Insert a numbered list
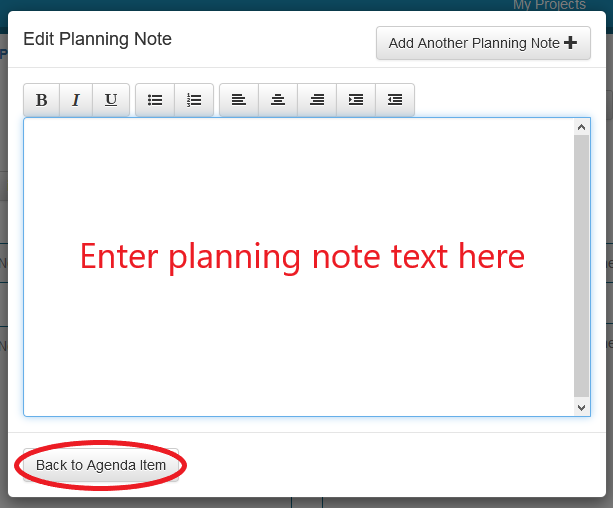613x508 pixels. click(x=194, y=100)
